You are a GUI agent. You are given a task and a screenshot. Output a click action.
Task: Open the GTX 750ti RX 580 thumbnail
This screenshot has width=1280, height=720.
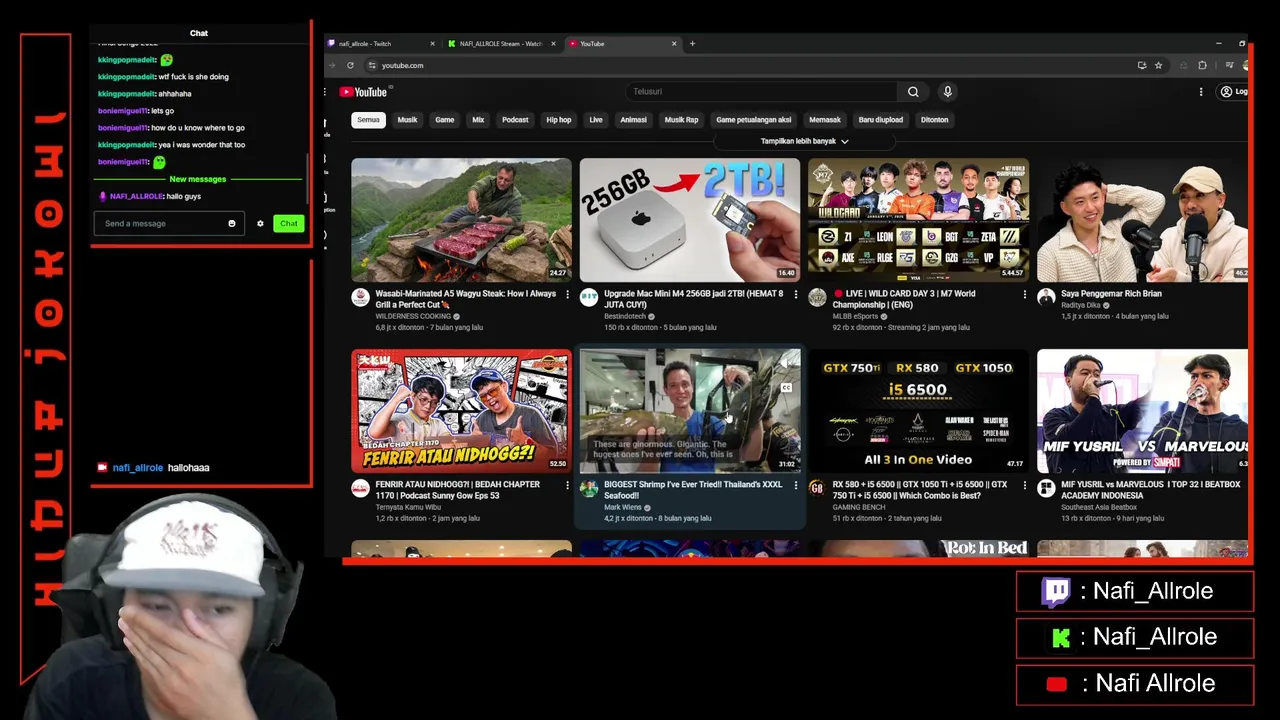click(918, 411)
